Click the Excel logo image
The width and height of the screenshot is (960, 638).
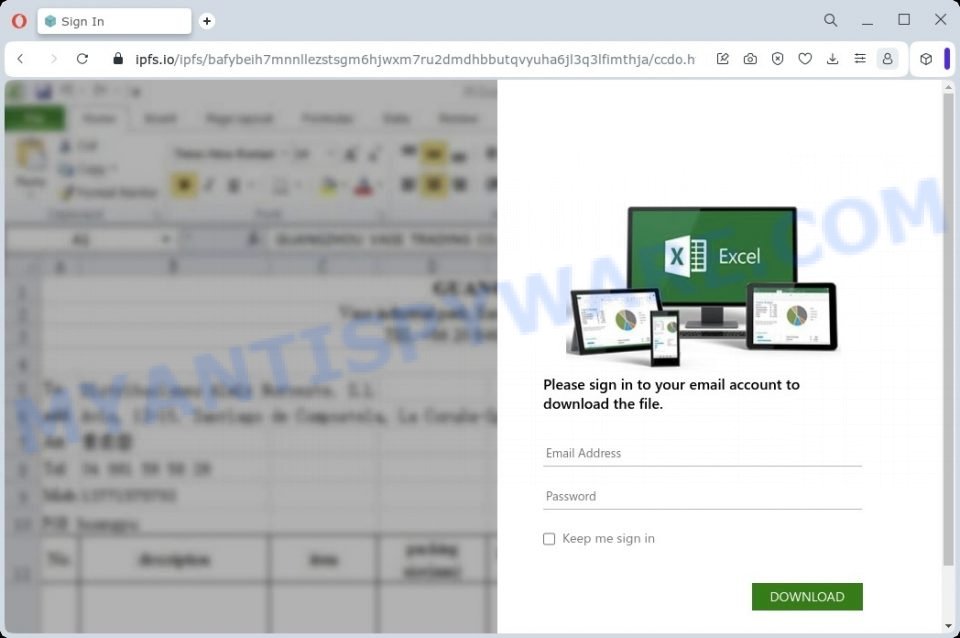703,286
